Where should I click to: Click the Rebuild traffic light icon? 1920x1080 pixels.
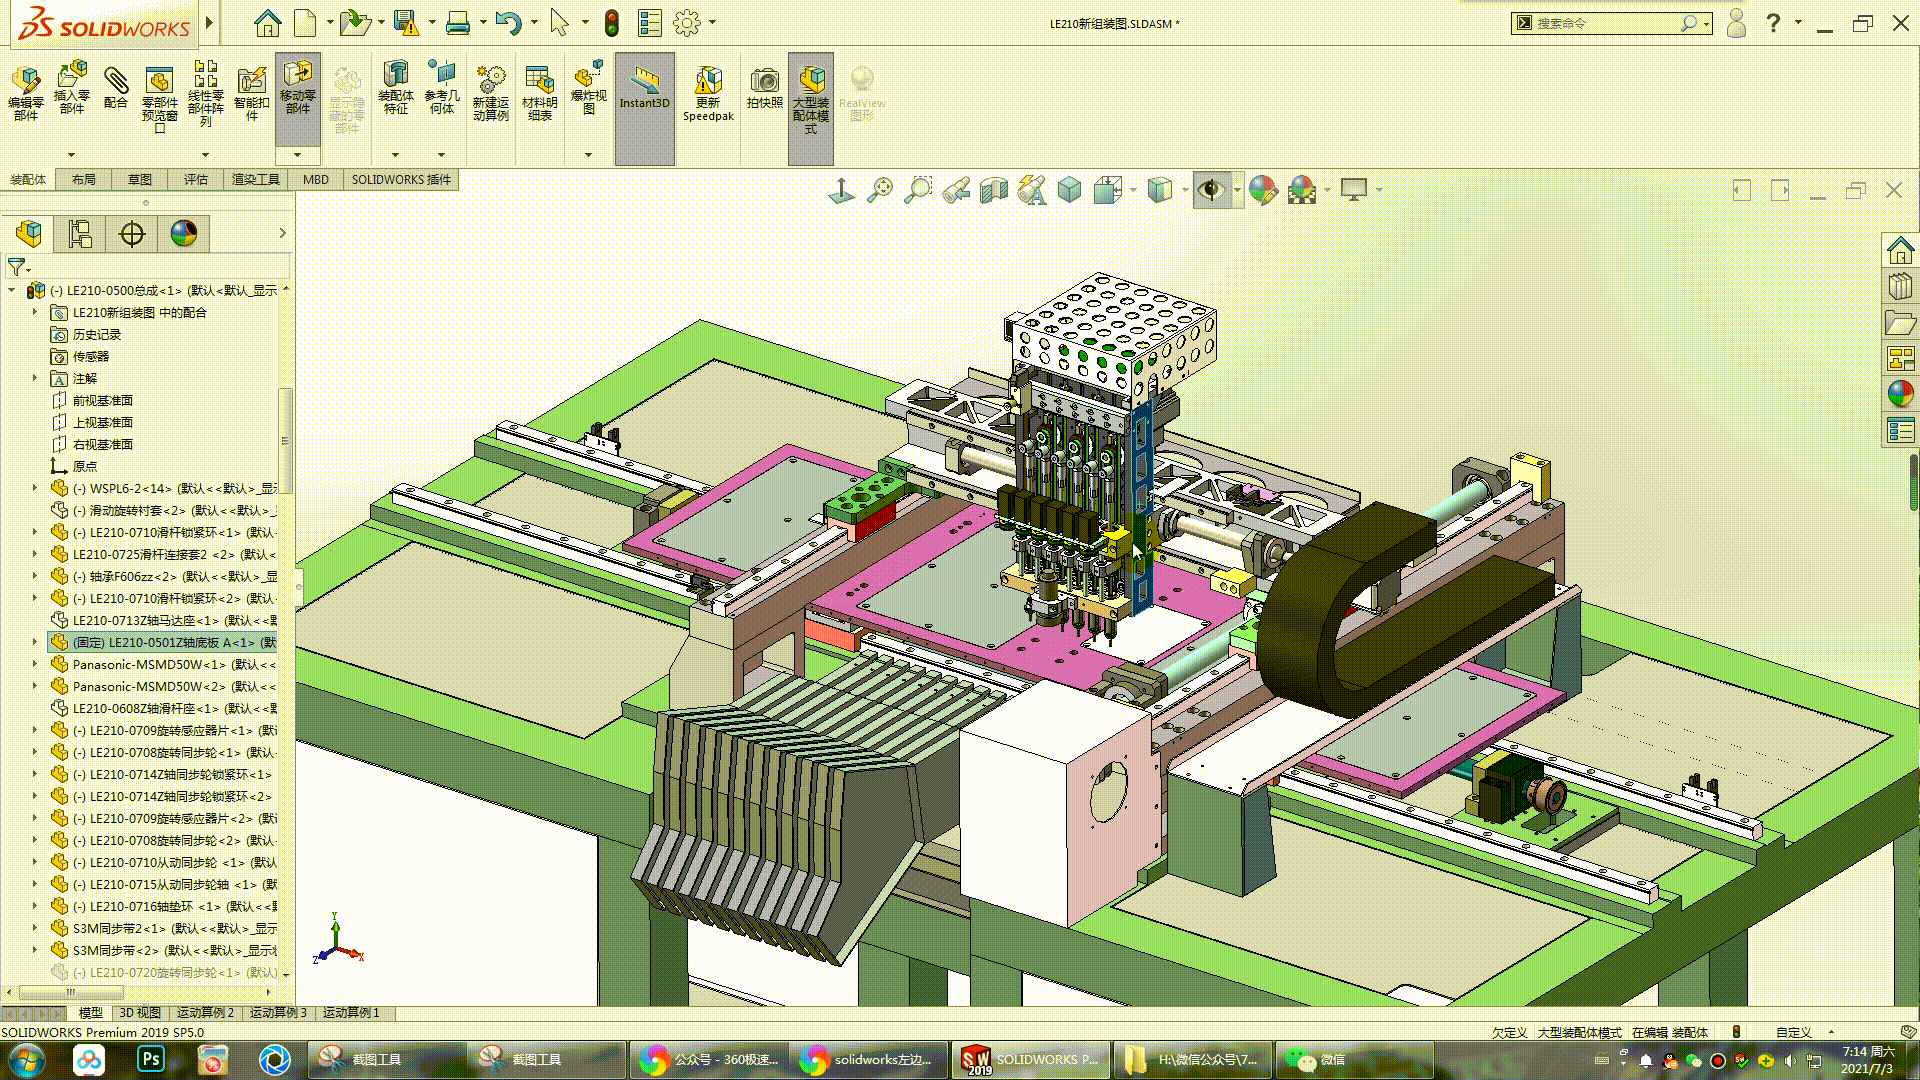[x=612, y=23]
